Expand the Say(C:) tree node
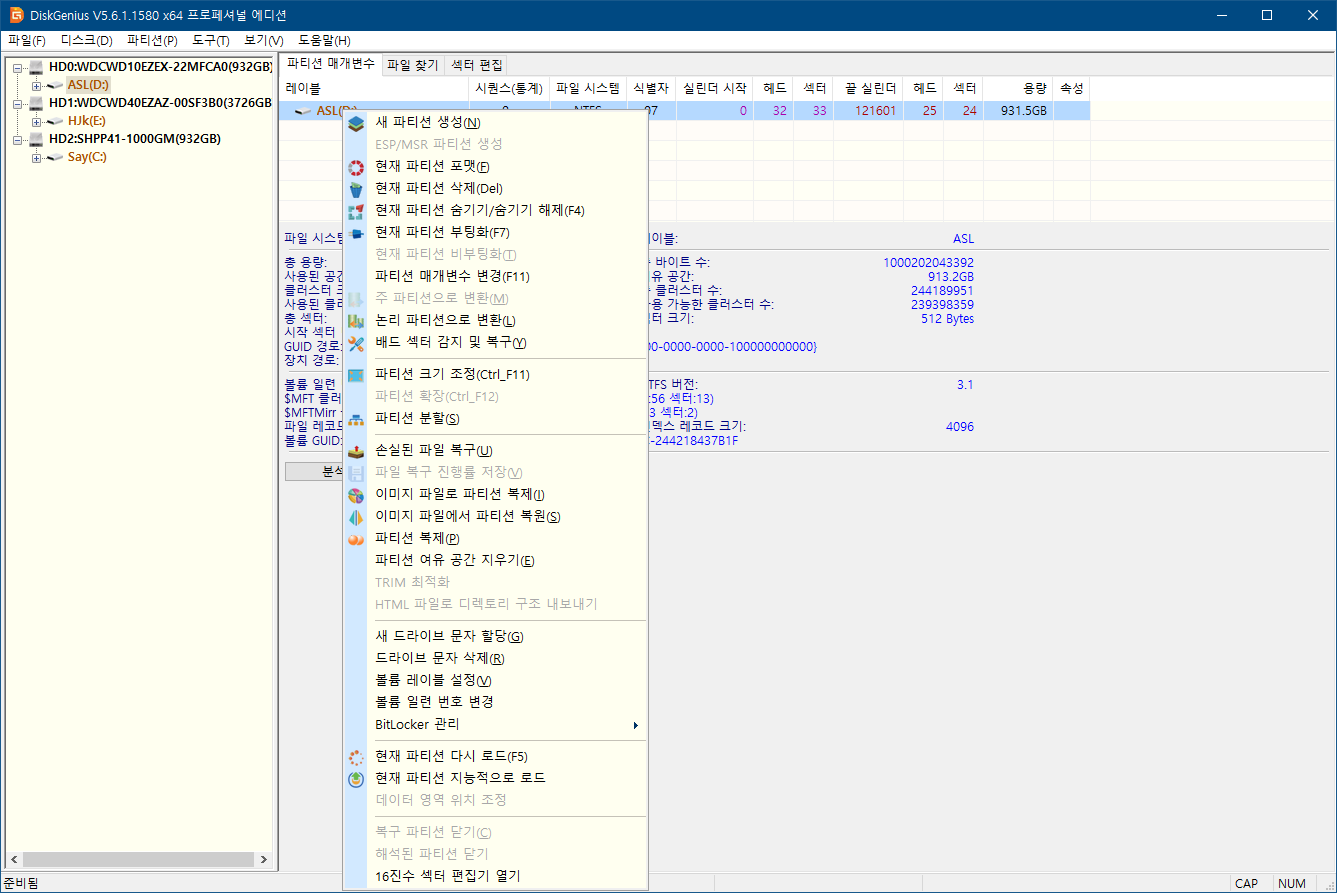The width and height of the screenshot is (1337, 893). [x=36, y=157]
